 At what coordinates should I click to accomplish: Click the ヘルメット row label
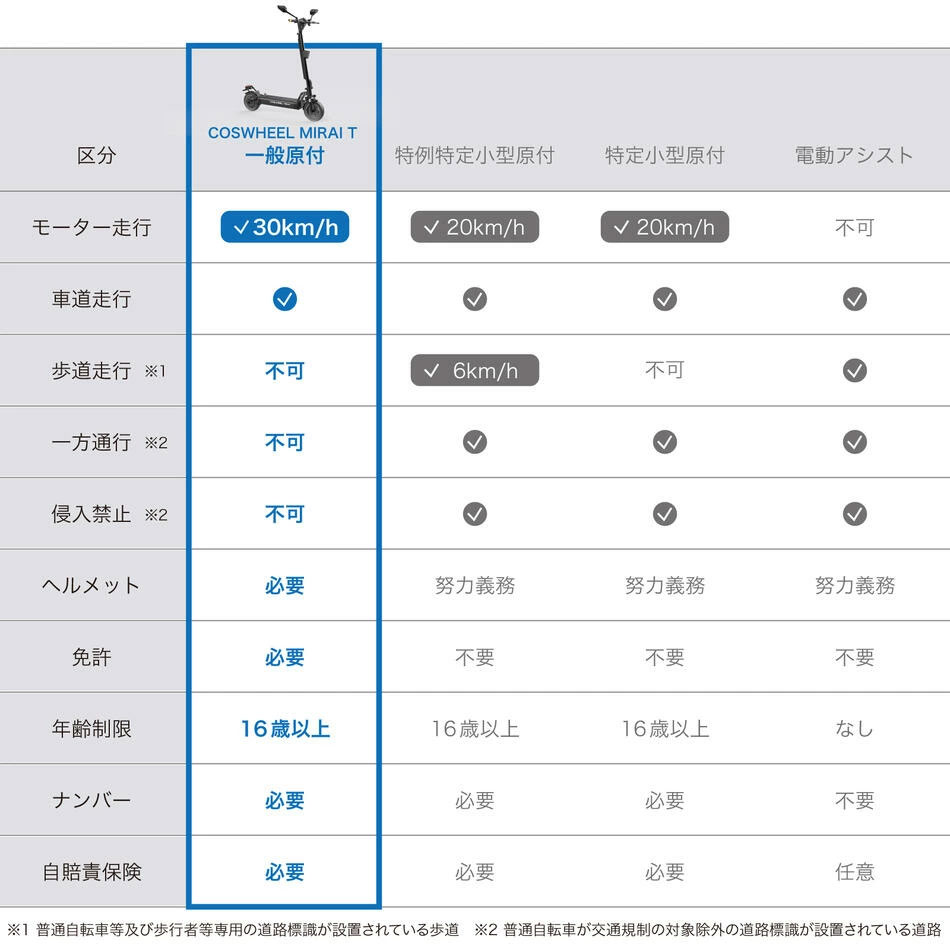[x=91, y=586]
